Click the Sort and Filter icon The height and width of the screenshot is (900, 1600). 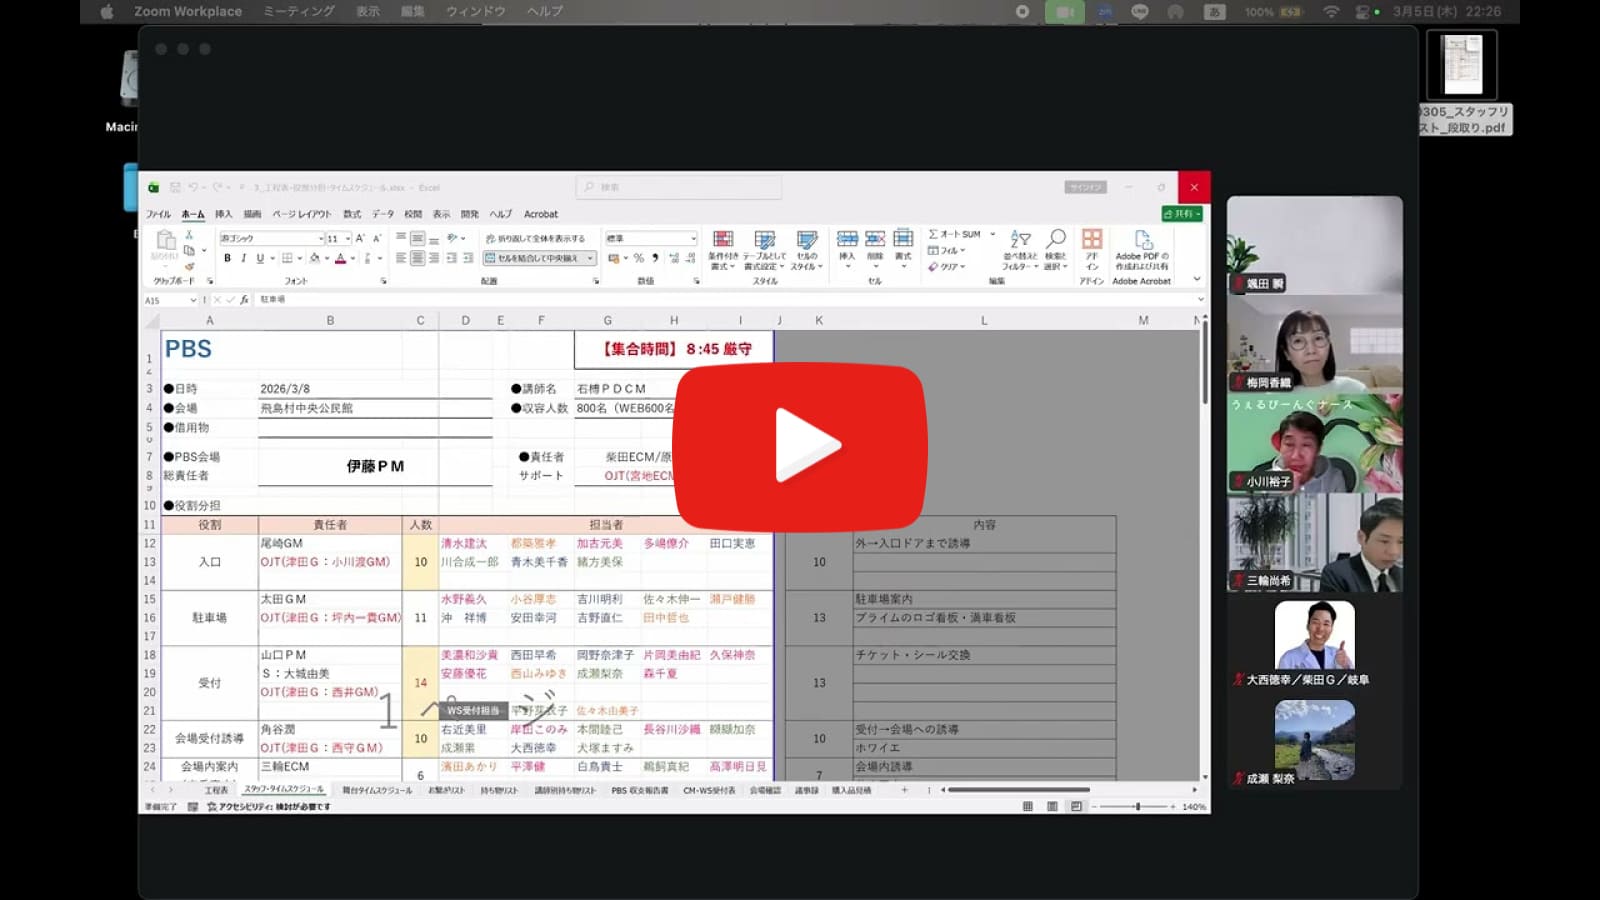pyautogui.click(x=1020, y=239)
